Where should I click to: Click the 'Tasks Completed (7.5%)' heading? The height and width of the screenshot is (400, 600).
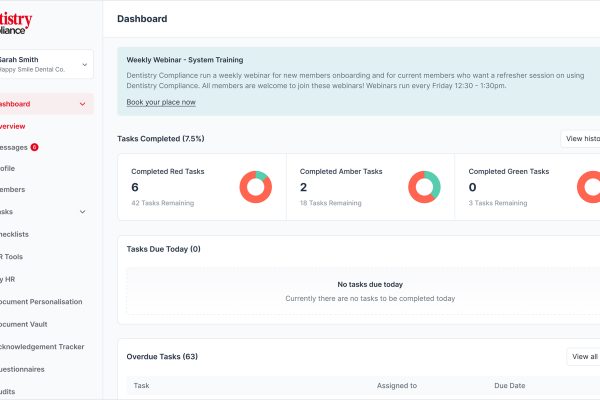click(x=161, y=139)
